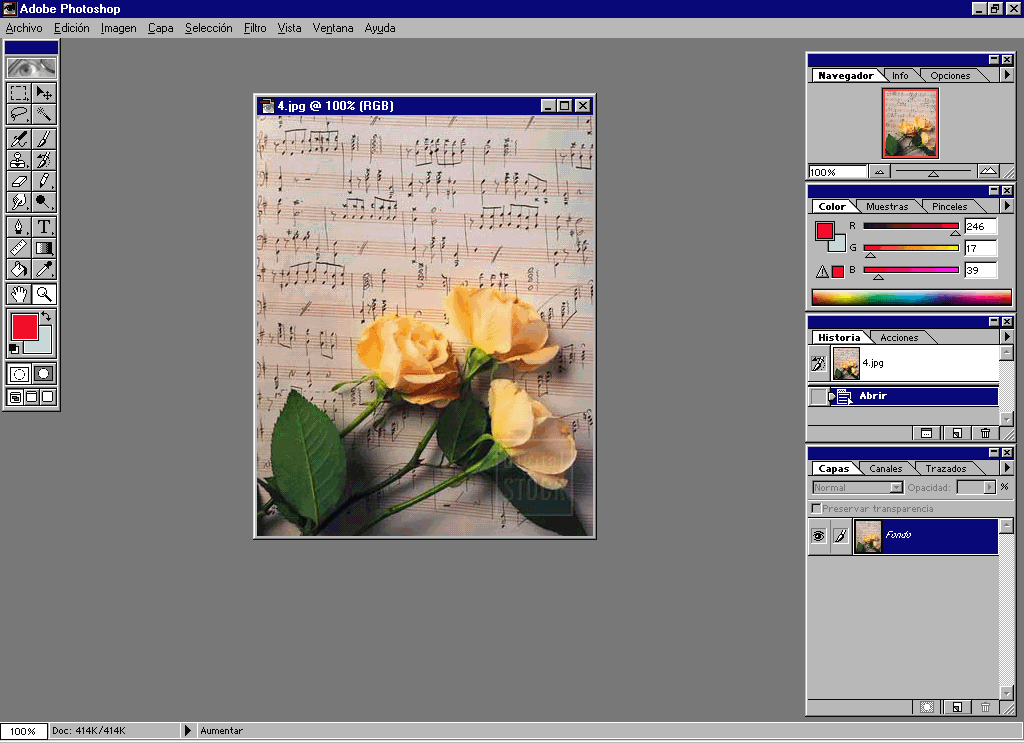Select the Type tool

tap(44, 226)
